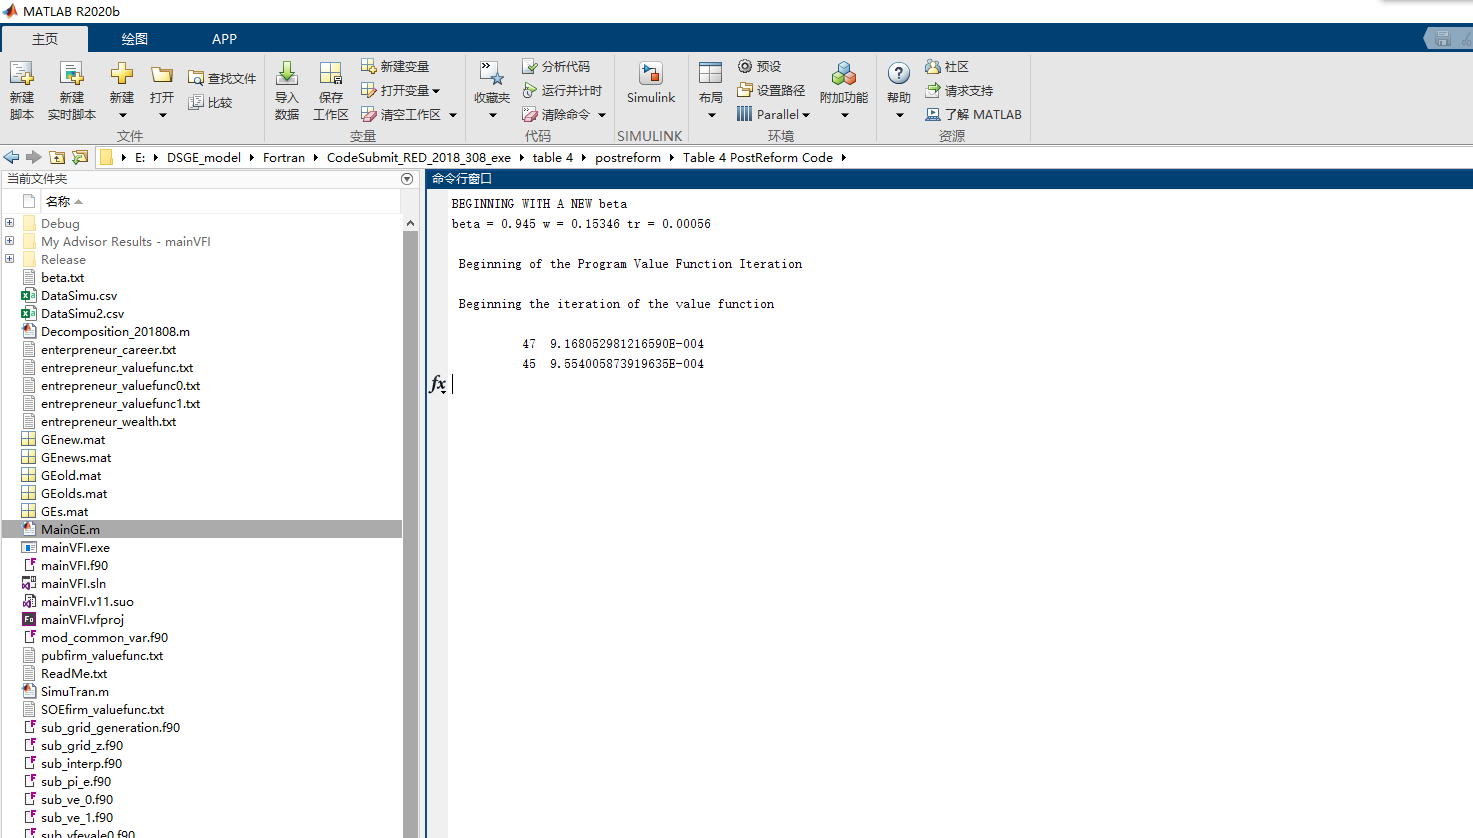This screenshot has width=1473, height=838.
Task: Open the Parallel dropdown menu
Action: (773, 114)
